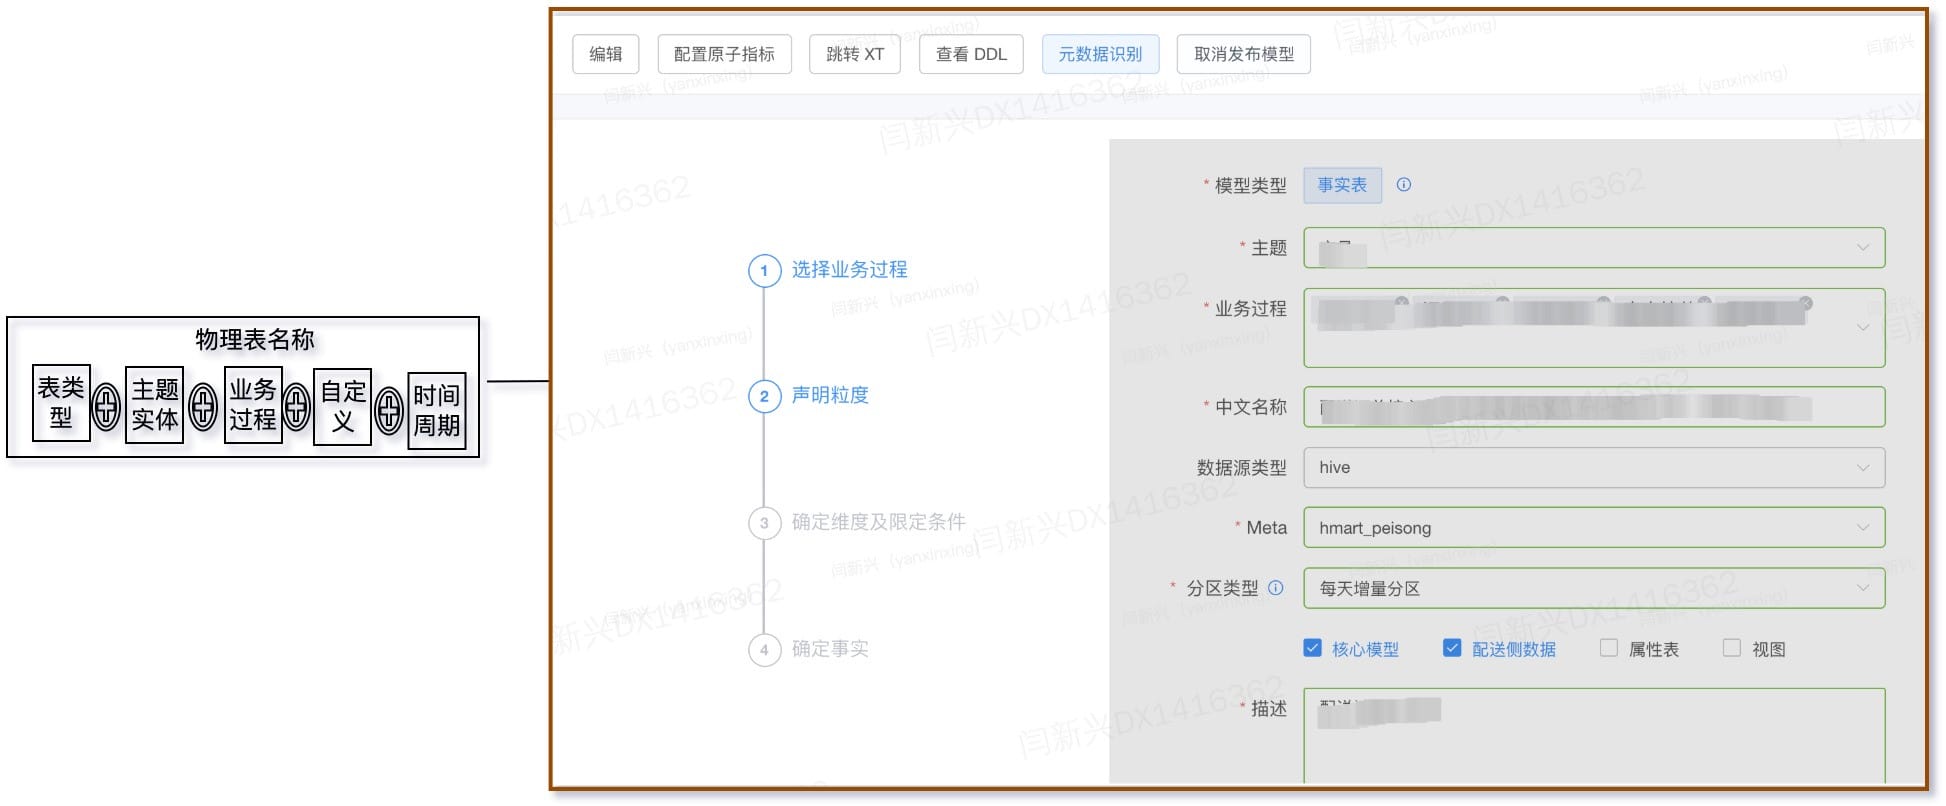Open the Meta hmart_peisong dropdown

[x=1593, y=528]
